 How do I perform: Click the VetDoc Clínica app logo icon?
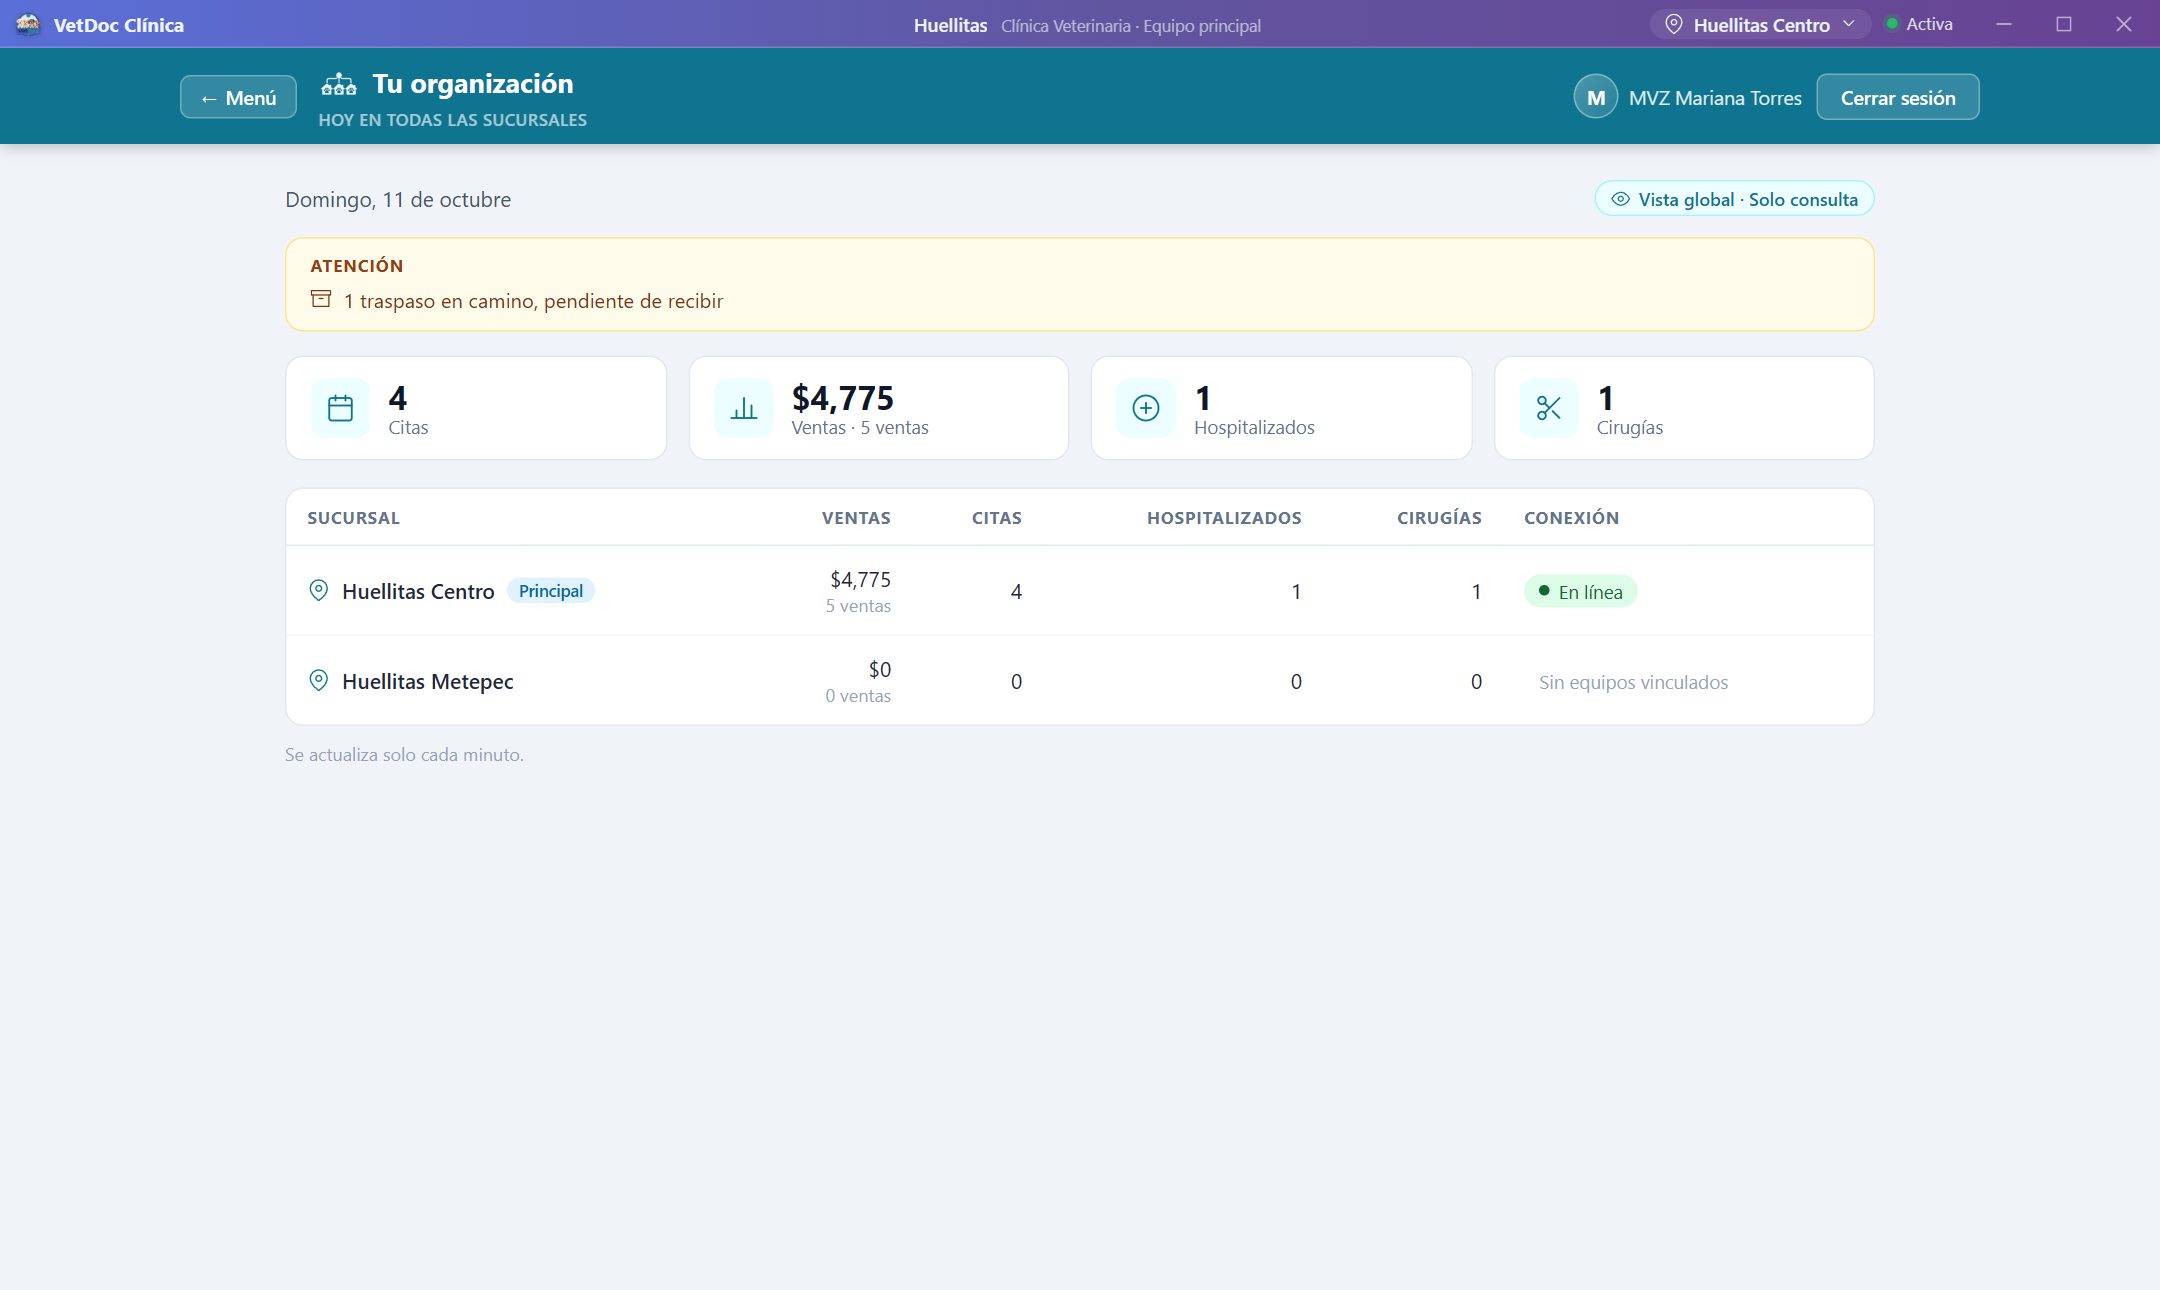pyautogui.click(x=28, y=25)
